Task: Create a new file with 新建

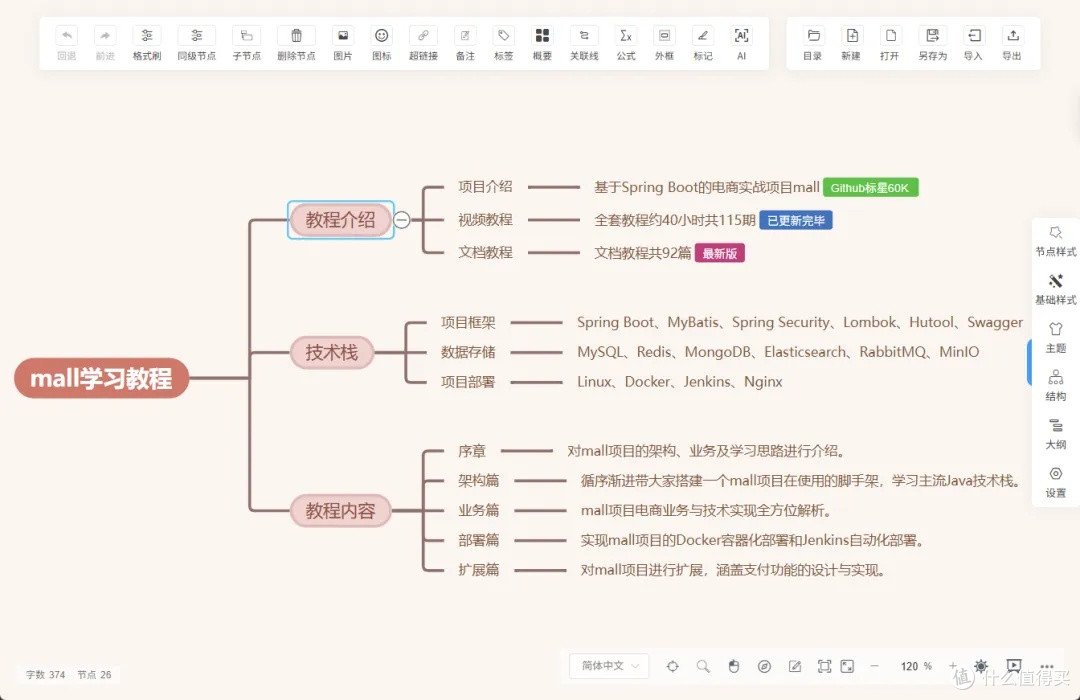Action: click(851, 36)
